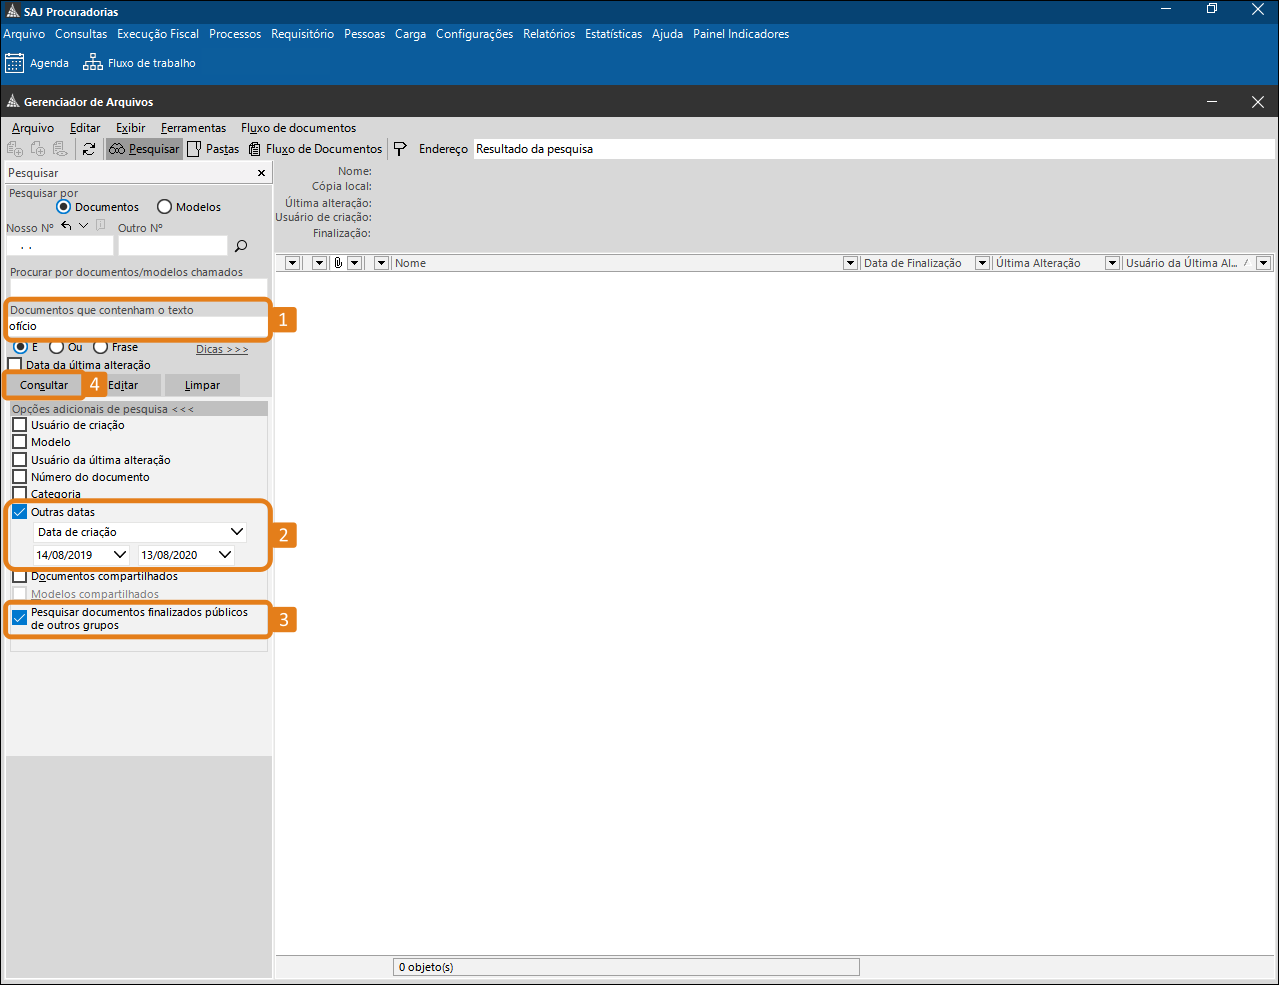This screenshot has height=985, width=1279.
Task: Open Fluxo de trabalho workflow icon
Action: pyautogui.click(x=93, y=63)
